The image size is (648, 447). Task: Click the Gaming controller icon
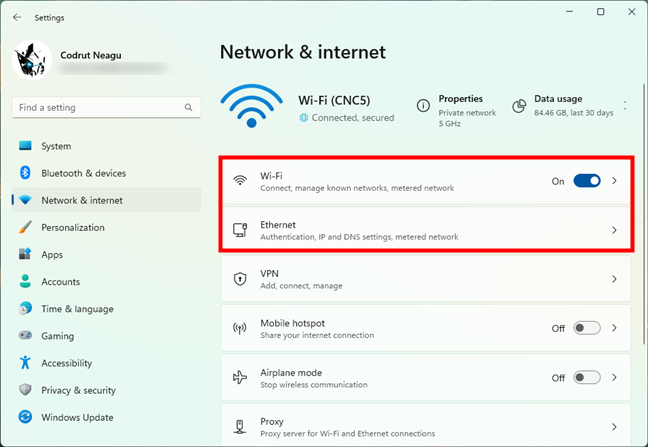26,336
